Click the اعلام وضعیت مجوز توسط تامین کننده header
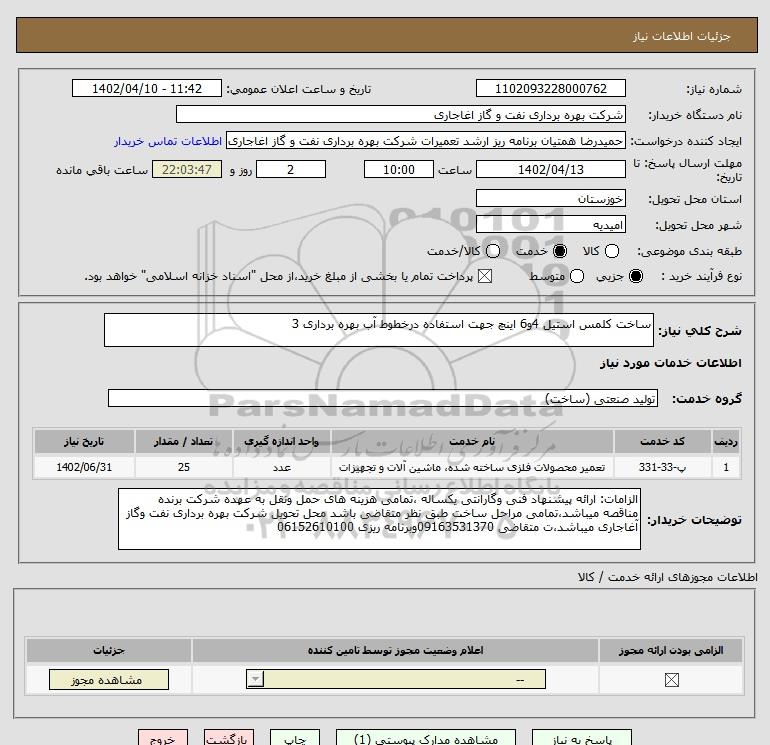Viewport: 770px width, 745px height. [x=395, y=650]
